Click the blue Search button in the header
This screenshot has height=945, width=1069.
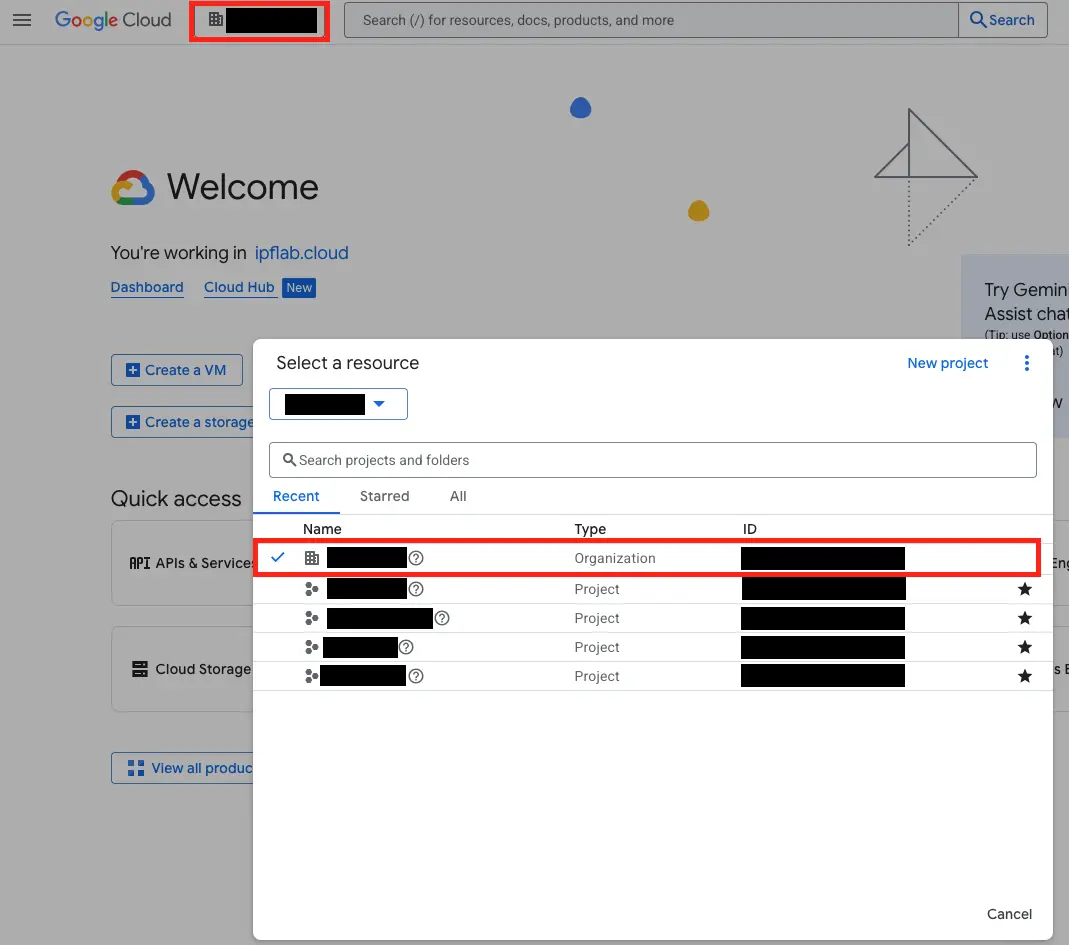1002,20
